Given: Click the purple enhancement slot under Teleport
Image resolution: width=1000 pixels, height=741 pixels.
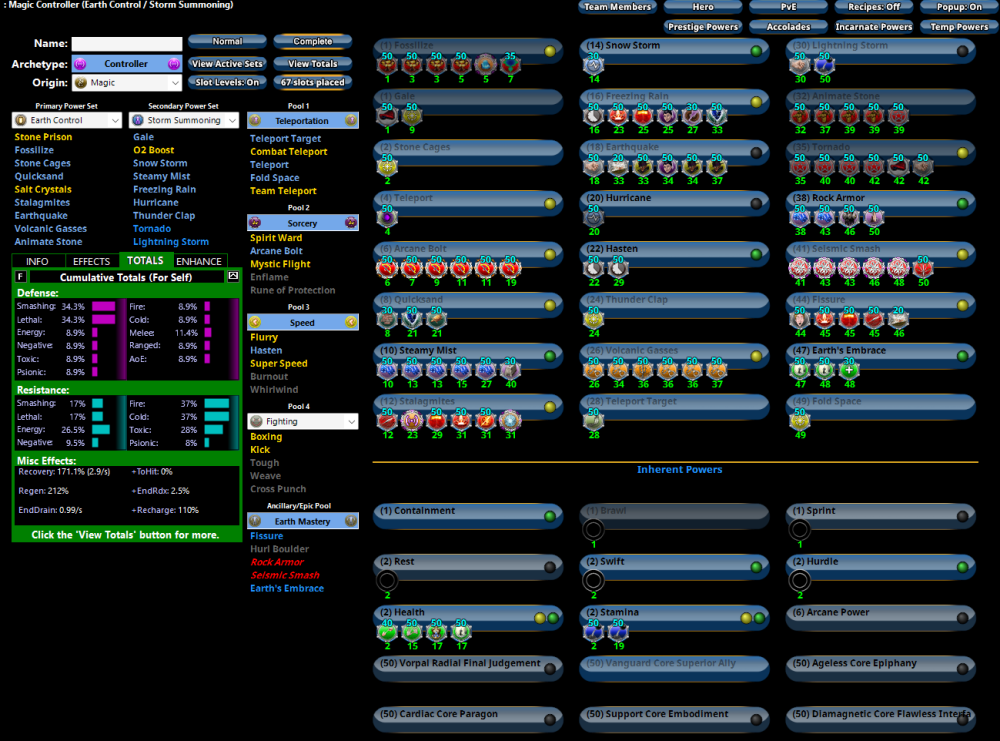Looking at the screenshot, I should tap(386, 217).
